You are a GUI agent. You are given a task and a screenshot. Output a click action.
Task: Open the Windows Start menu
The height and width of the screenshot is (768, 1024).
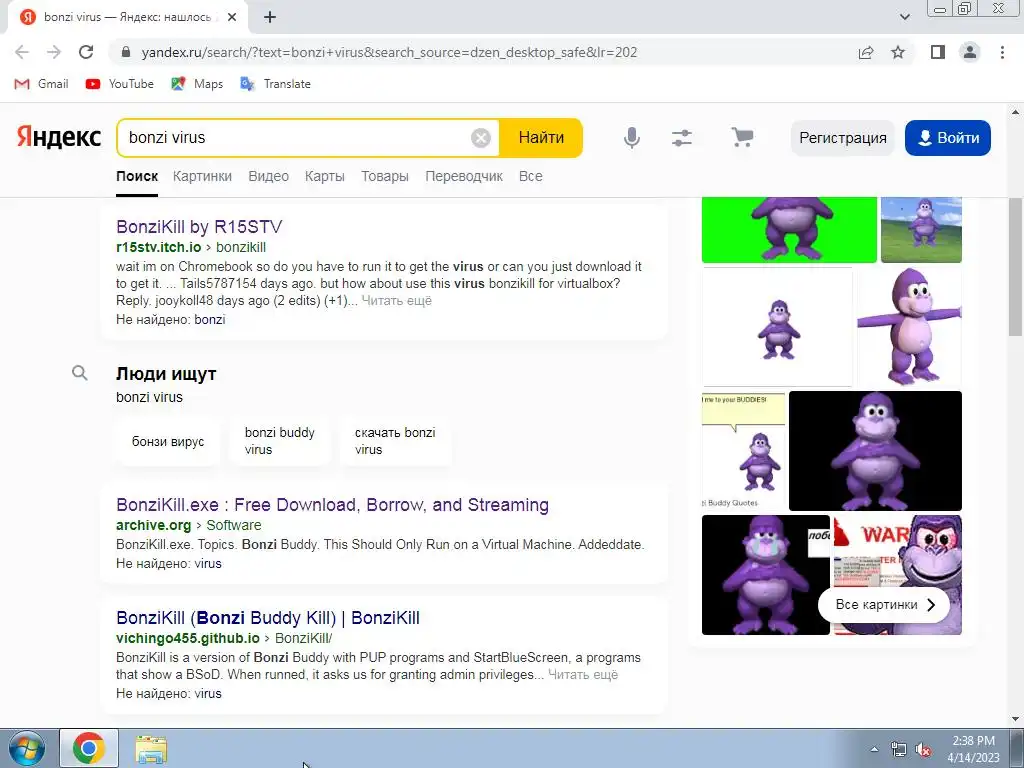[x=26, y=748]
